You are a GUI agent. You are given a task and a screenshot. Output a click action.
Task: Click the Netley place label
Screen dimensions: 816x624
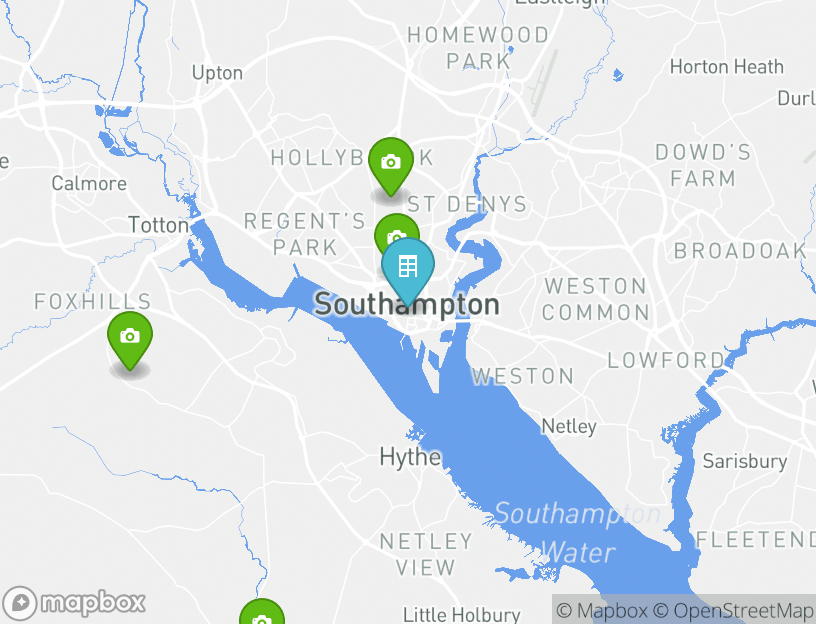coord(569,426)
